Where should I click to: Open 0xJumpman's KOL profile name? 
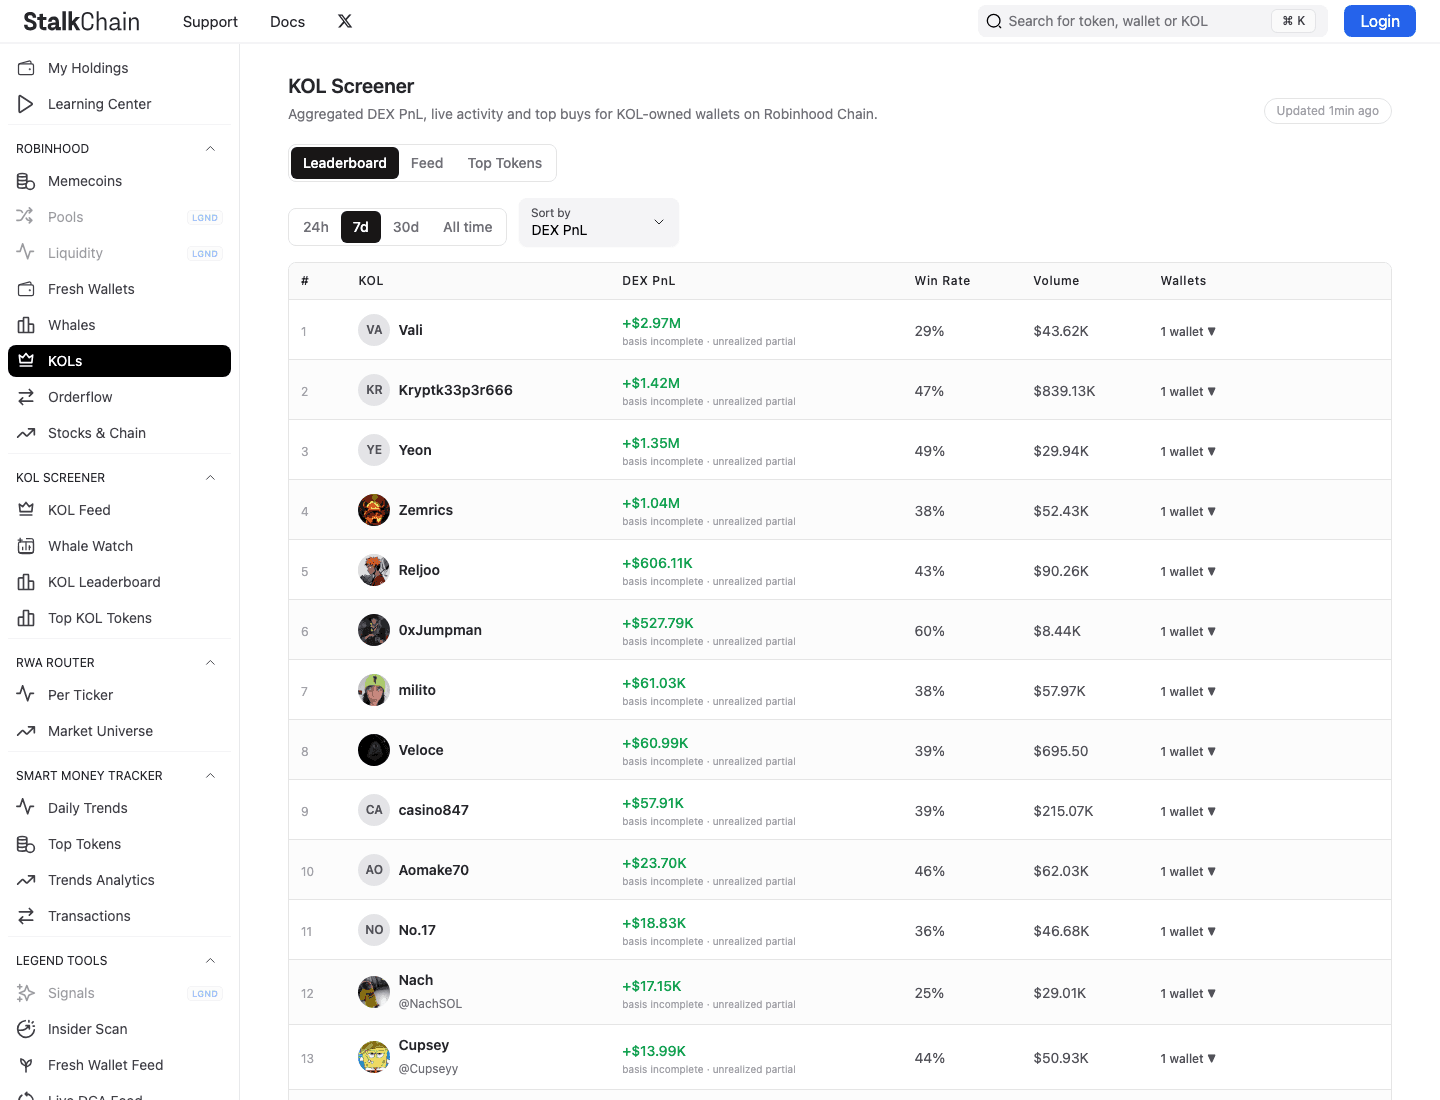tap(440, 630)
